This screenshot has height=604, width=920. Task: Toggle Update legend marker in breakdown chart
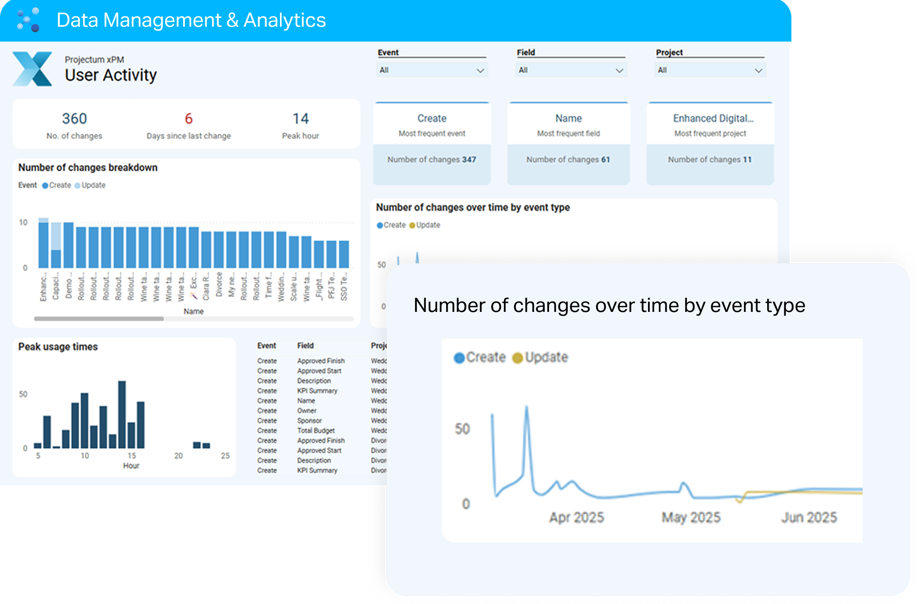77,185
